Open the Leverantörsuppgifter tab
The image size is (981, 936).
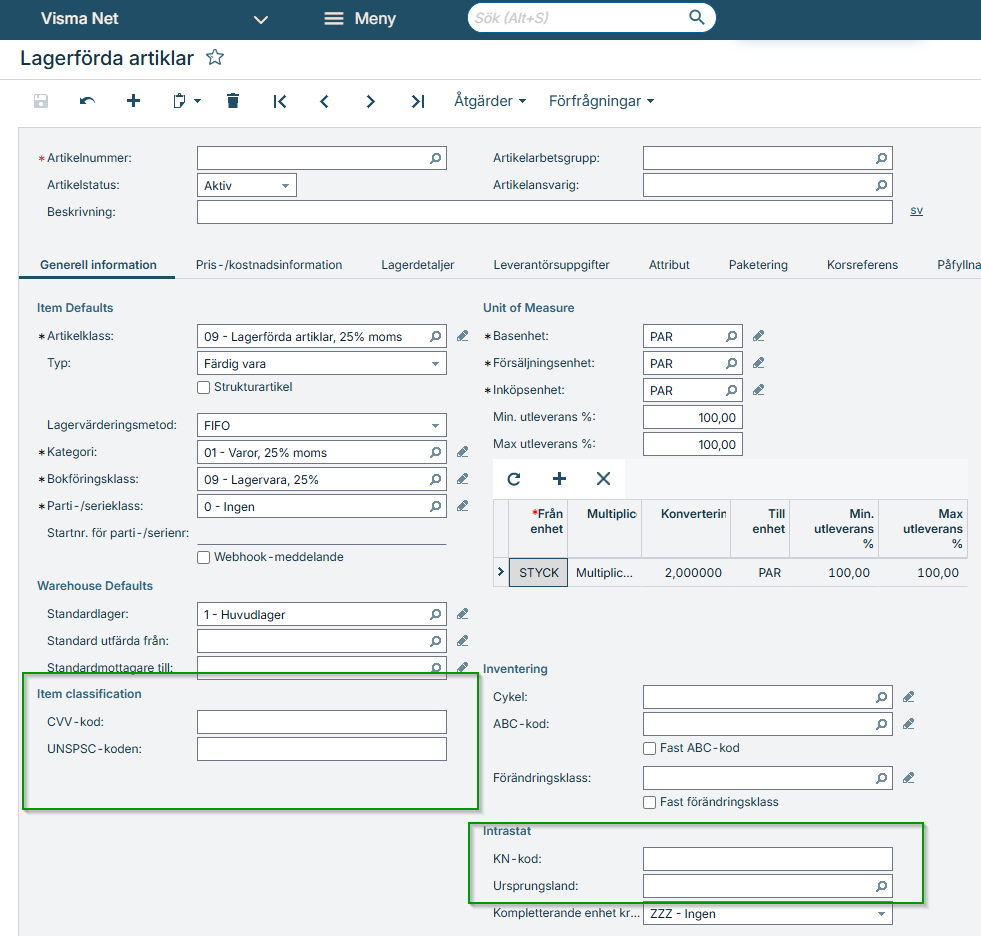(x=551, y=265)
